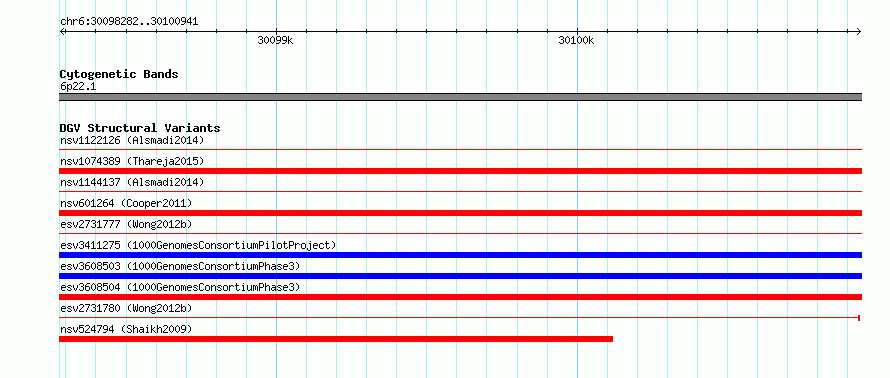Click the gray 6p22.1 cytogenetic band
Screen dimensions: 890x378
point(460,97)
